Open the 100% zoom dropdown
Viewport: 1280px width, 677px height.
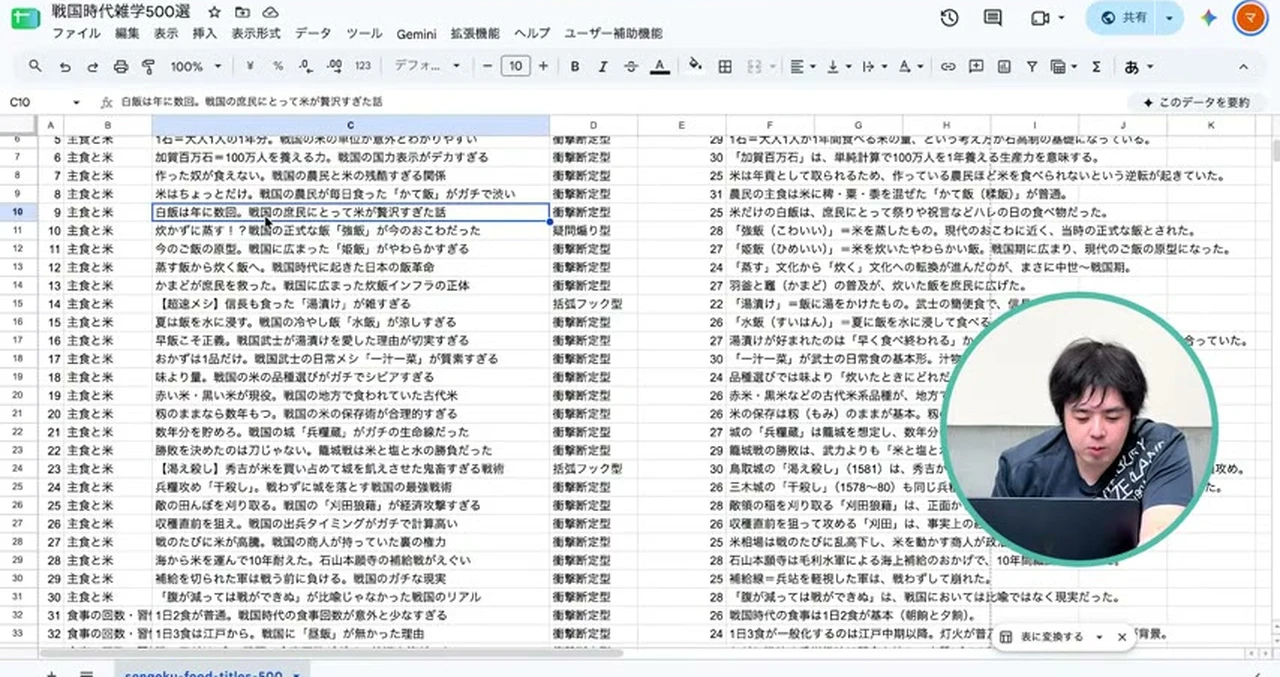195,66
